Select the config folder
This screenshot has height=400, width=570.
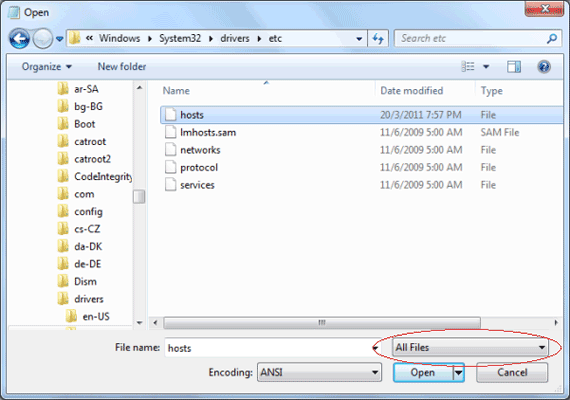tap(88, 212)
